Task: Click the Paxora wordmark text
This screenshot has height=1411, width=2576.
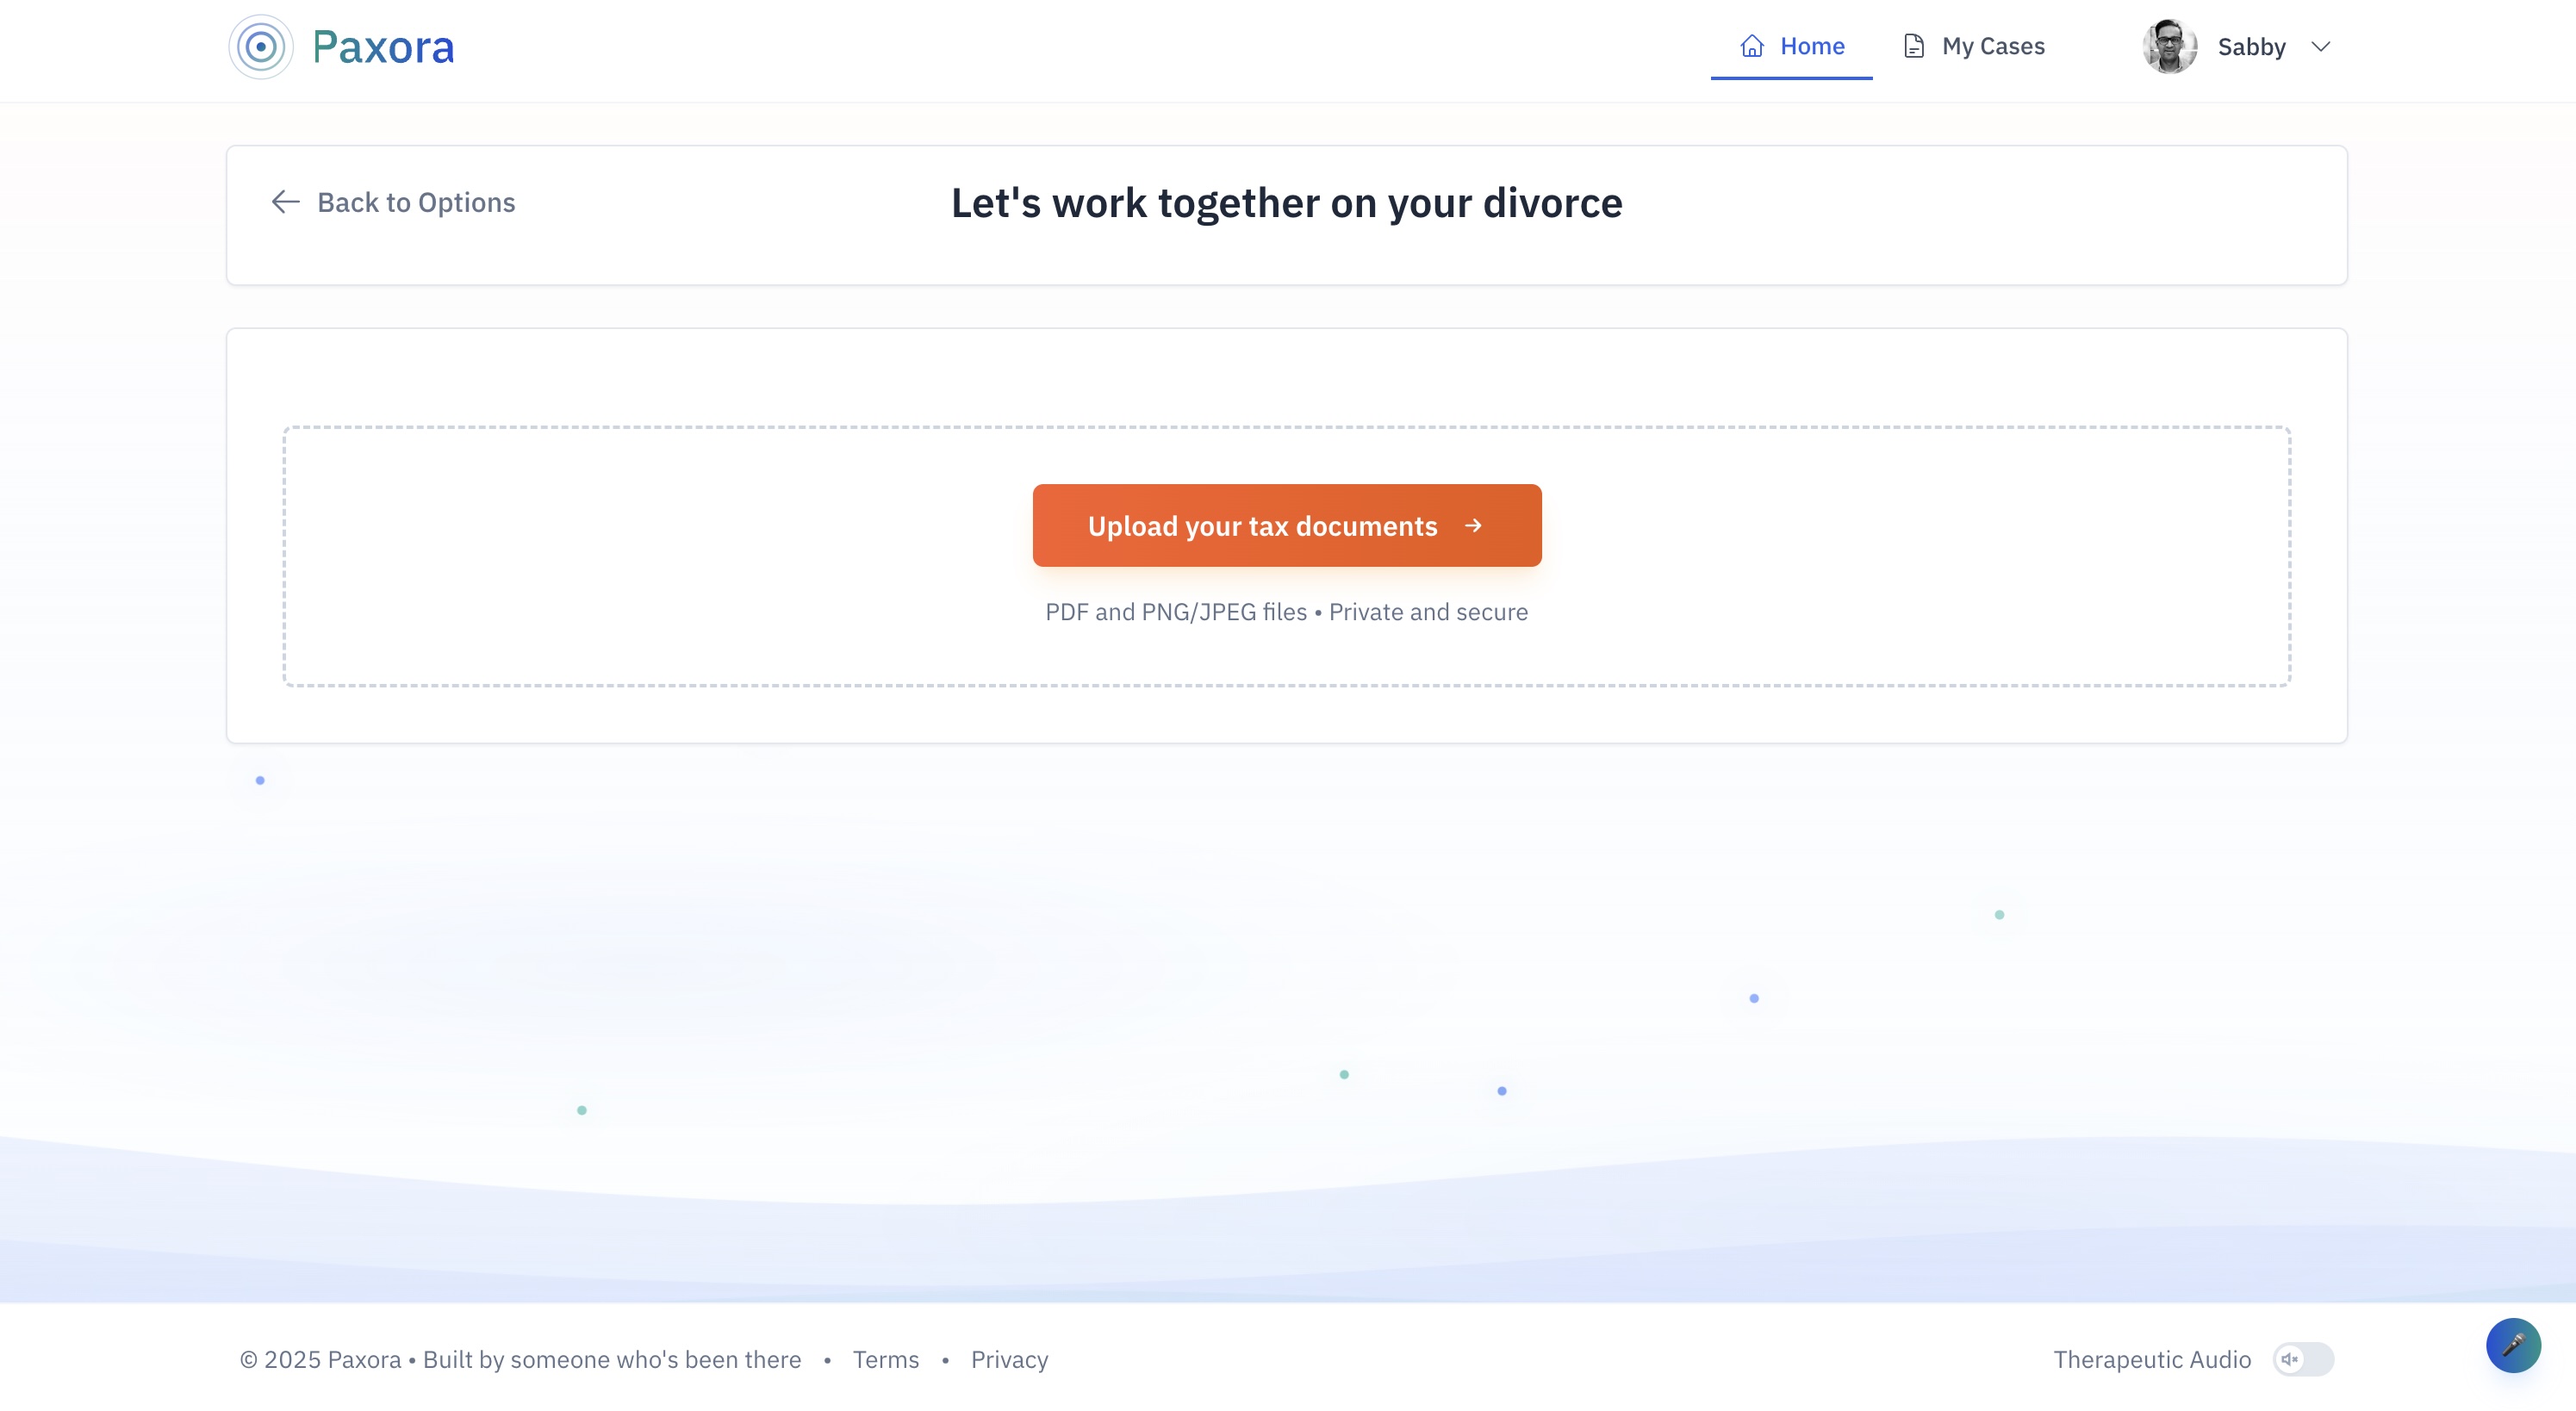Action: [383, 46]
